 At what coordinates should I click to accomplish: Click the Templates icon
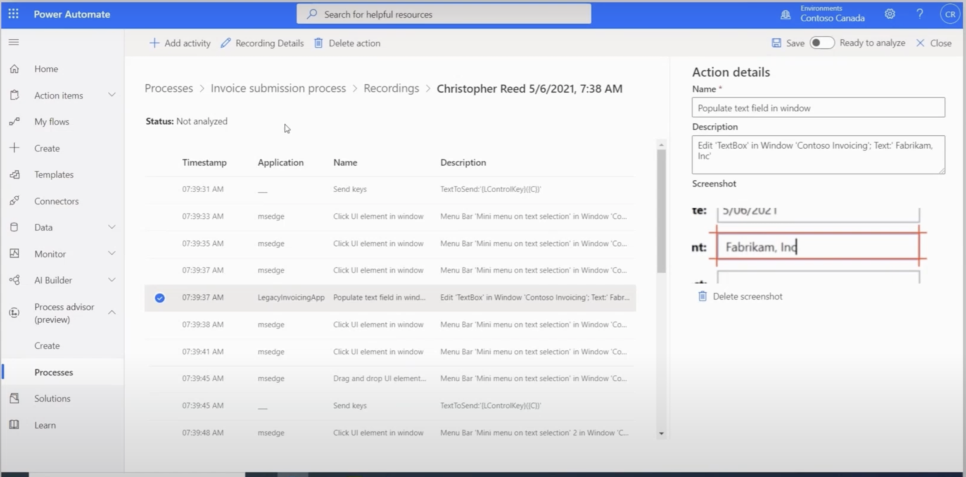(14, 174)
